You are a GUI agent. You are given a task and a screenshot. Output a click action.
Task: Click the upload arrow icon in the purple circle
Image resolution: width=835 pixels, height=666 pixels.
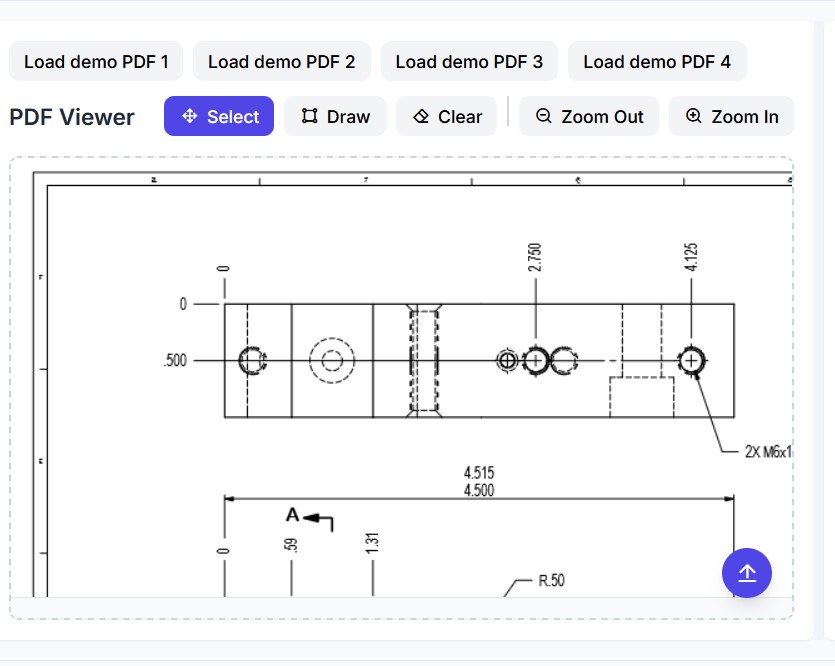click(x=747, y=573)
